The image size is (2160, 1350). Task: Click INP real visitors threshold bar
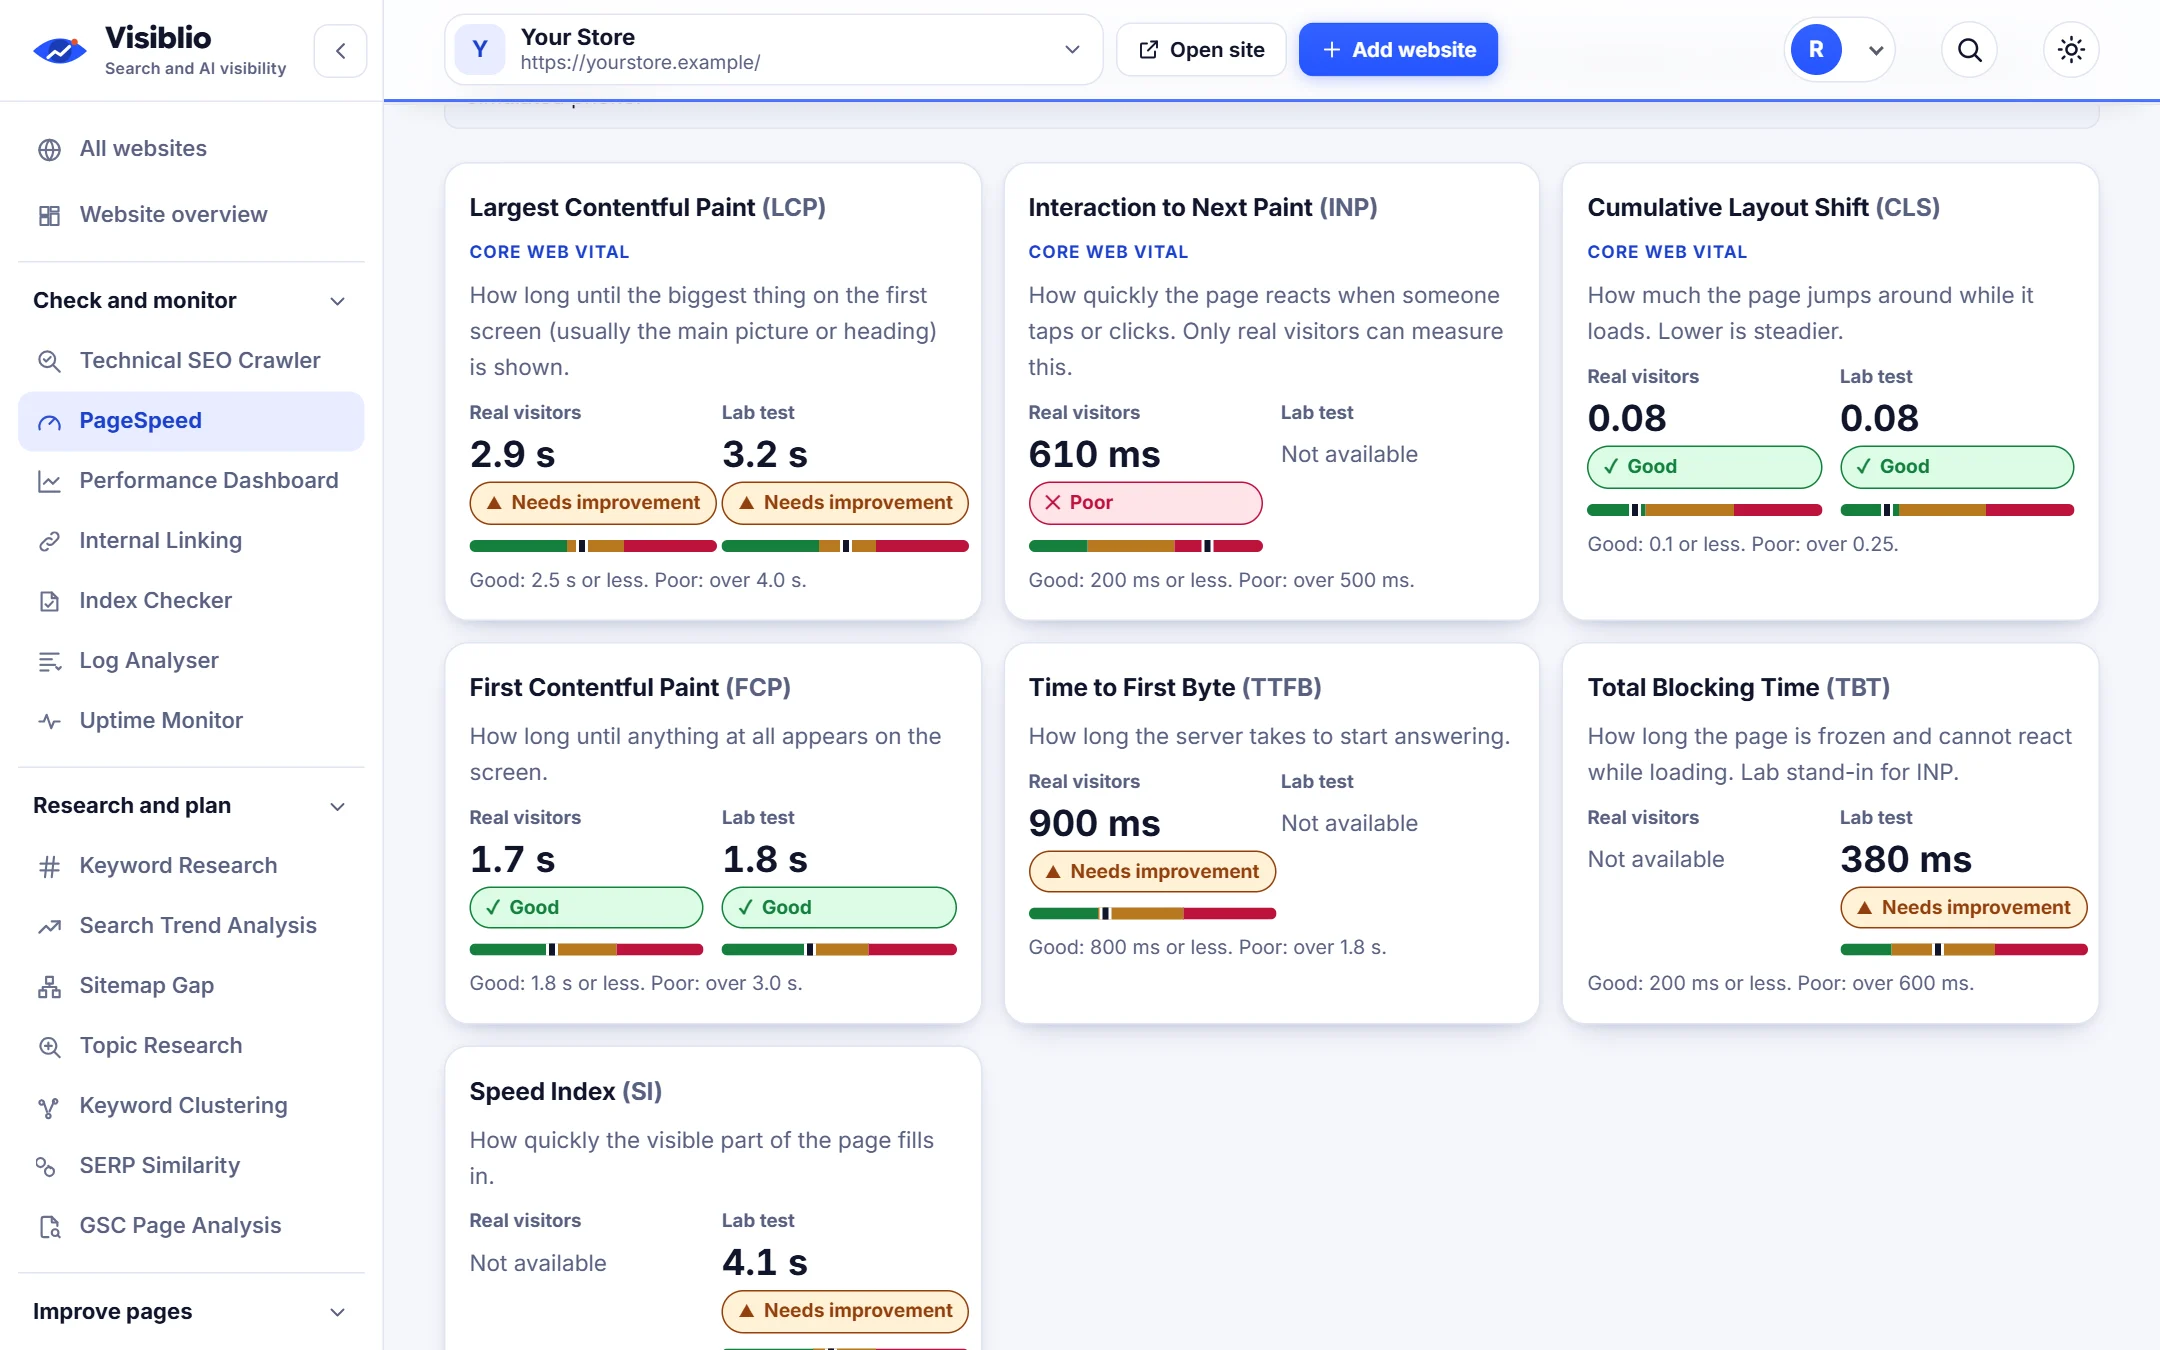(x=1145, y=546)
